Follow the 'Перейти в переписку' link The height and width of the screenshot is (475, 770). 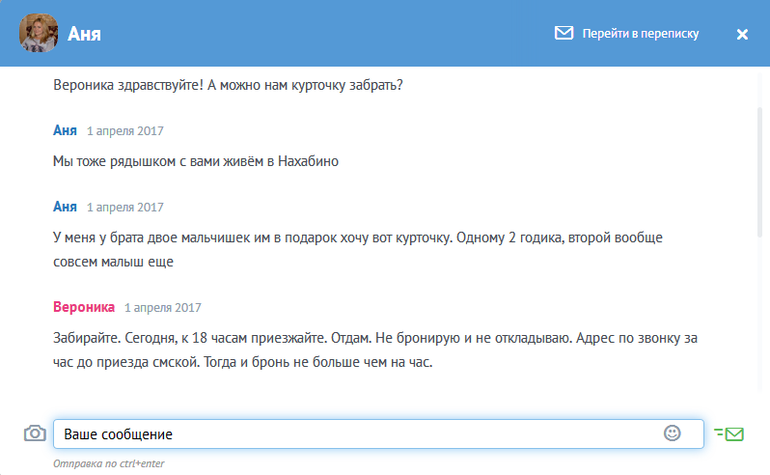pos(640,34)
